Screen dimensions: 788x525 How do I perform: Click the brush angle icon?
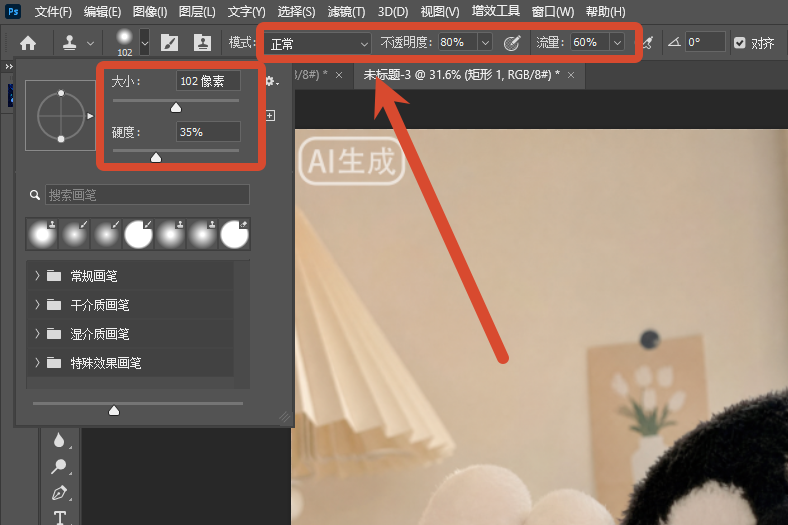(674, 43)
